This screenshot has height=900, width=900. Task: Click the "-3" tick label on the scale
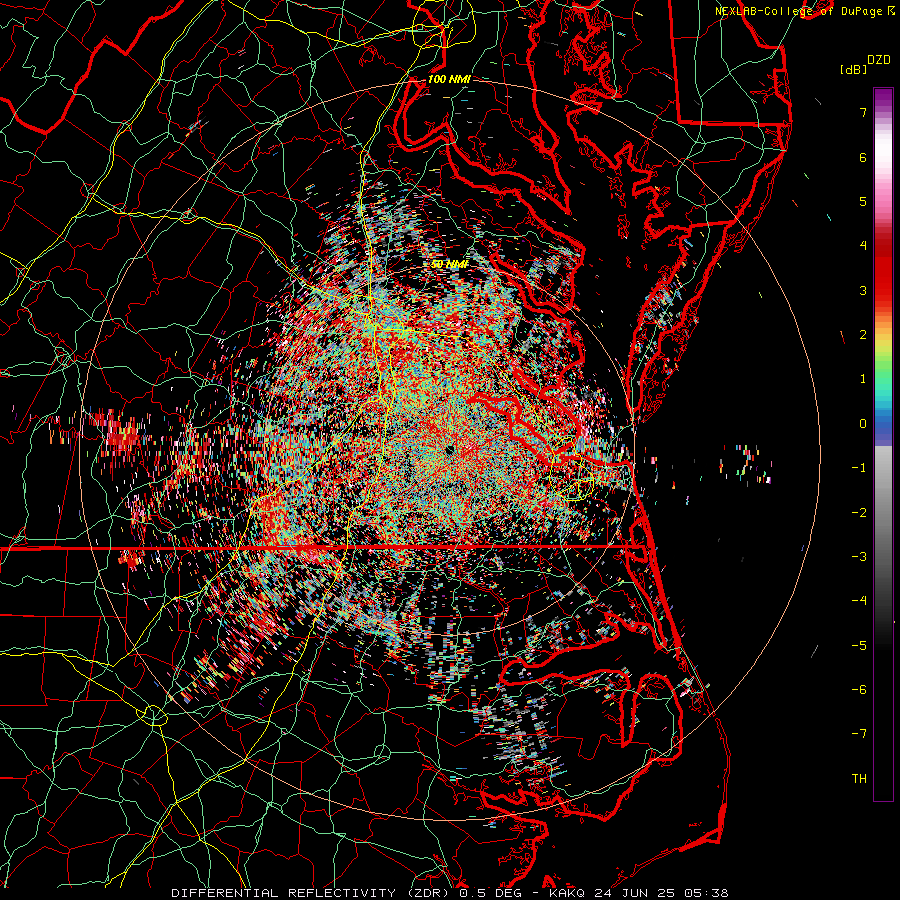click(859, 557)
